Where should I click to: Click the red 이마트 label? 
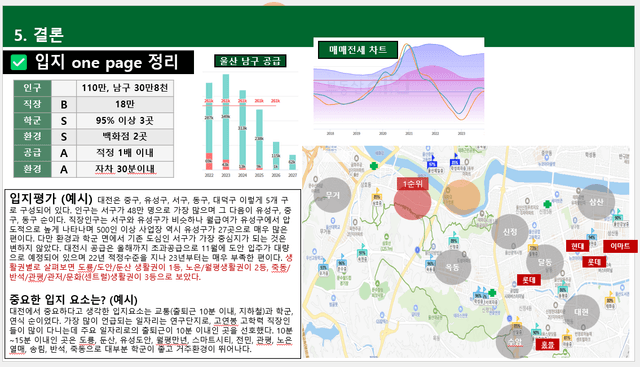pyautogui.click(x=620, y=246)
